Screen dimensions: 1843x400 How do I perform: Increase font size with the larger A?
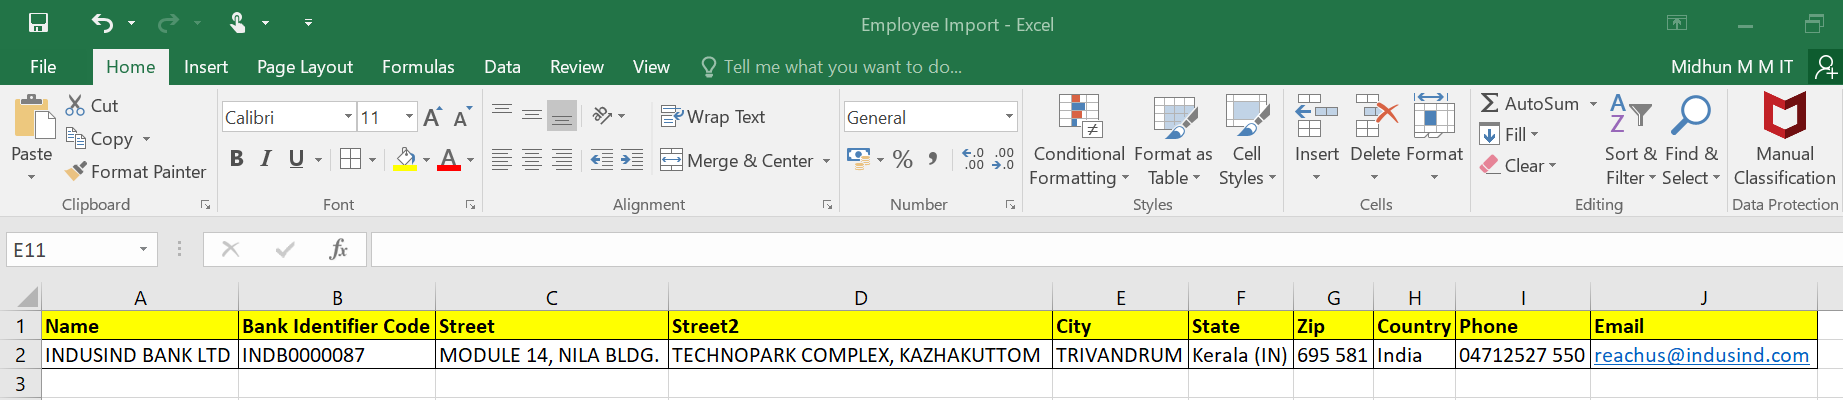coord(432,117)
